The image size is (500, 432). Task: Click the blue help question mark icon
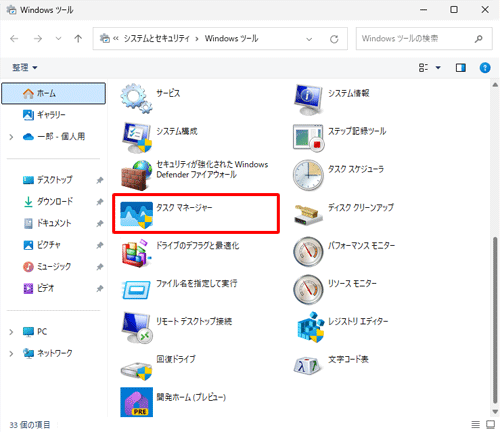(x=485, y=68)
